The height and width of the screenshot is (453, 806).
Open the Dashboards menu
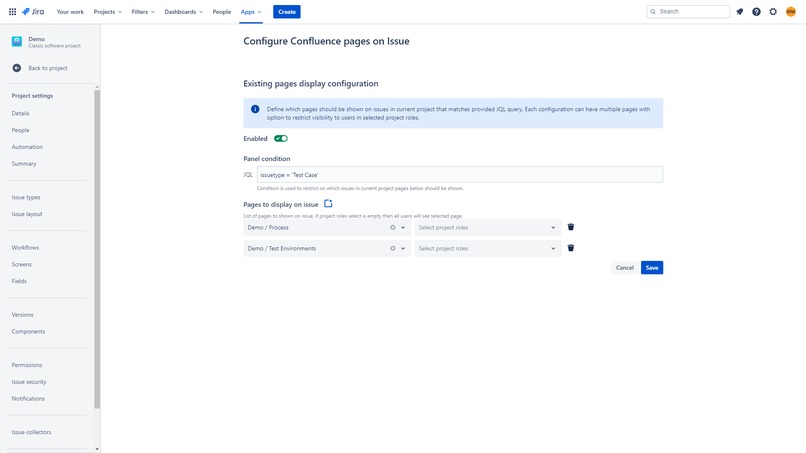[184, 11]
